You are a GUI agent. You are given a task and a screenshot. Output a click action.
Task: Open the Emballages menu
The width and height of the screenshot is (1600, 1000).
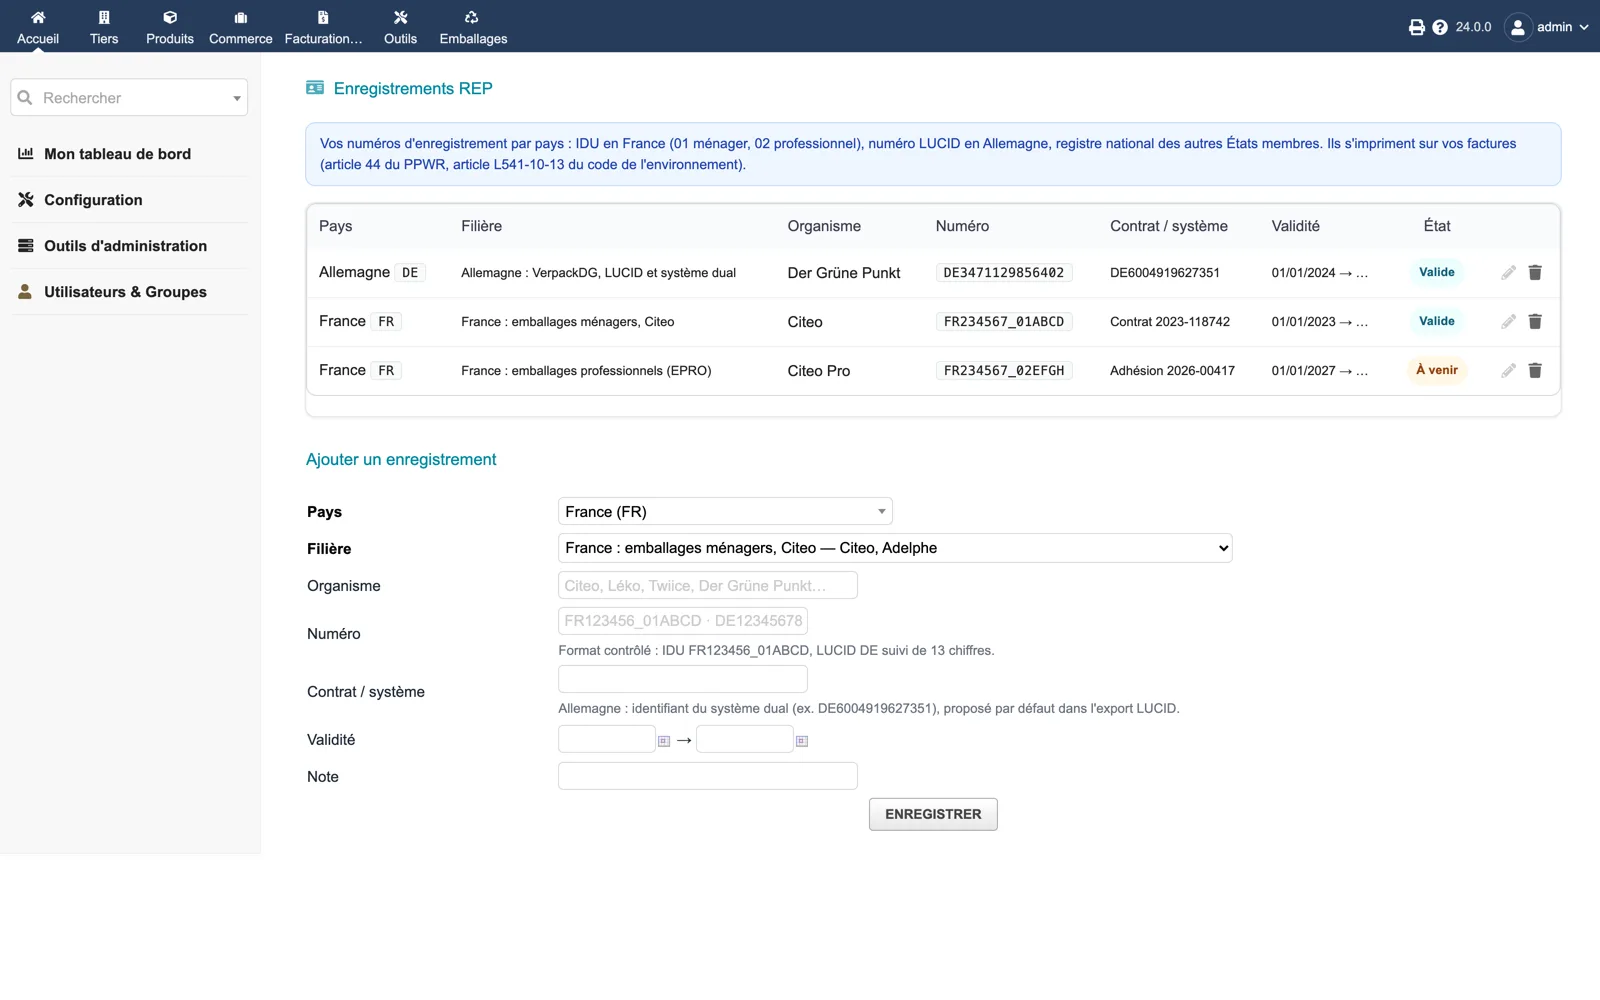pos(473,27)
